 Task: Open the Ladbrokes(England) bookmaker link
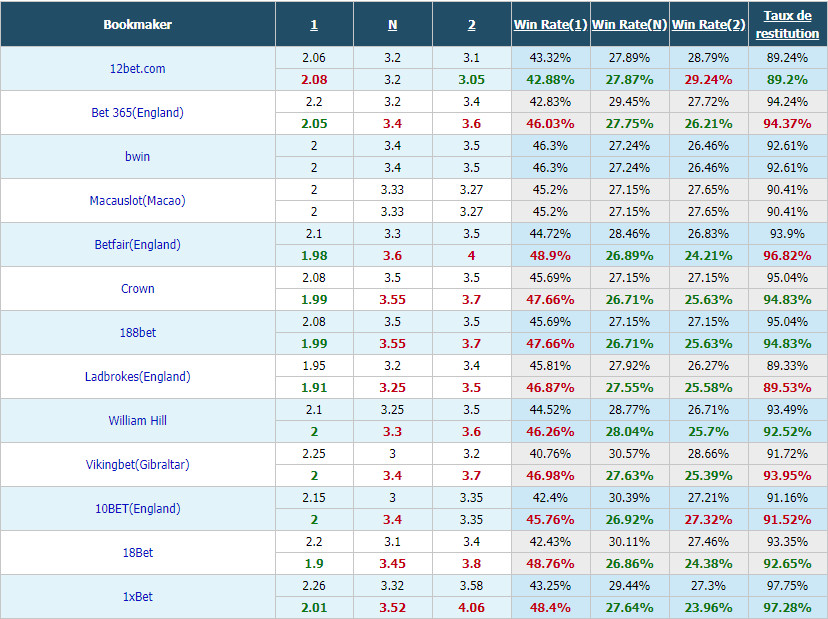137,377
